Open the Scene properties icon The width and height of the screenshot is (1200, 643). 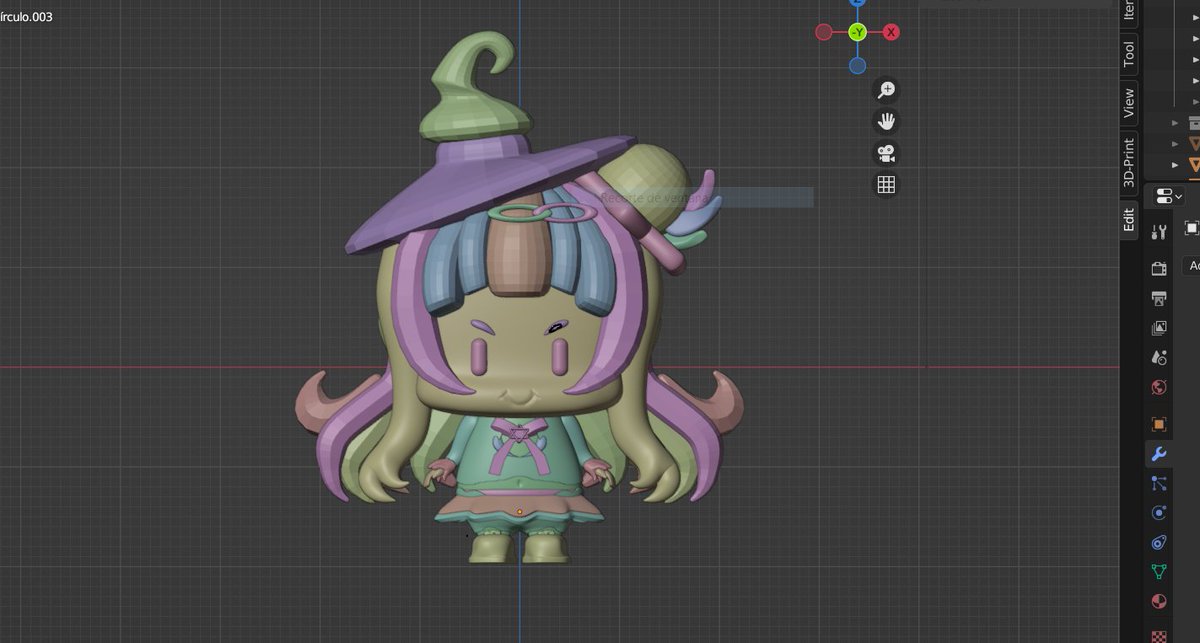(1159, 357)
